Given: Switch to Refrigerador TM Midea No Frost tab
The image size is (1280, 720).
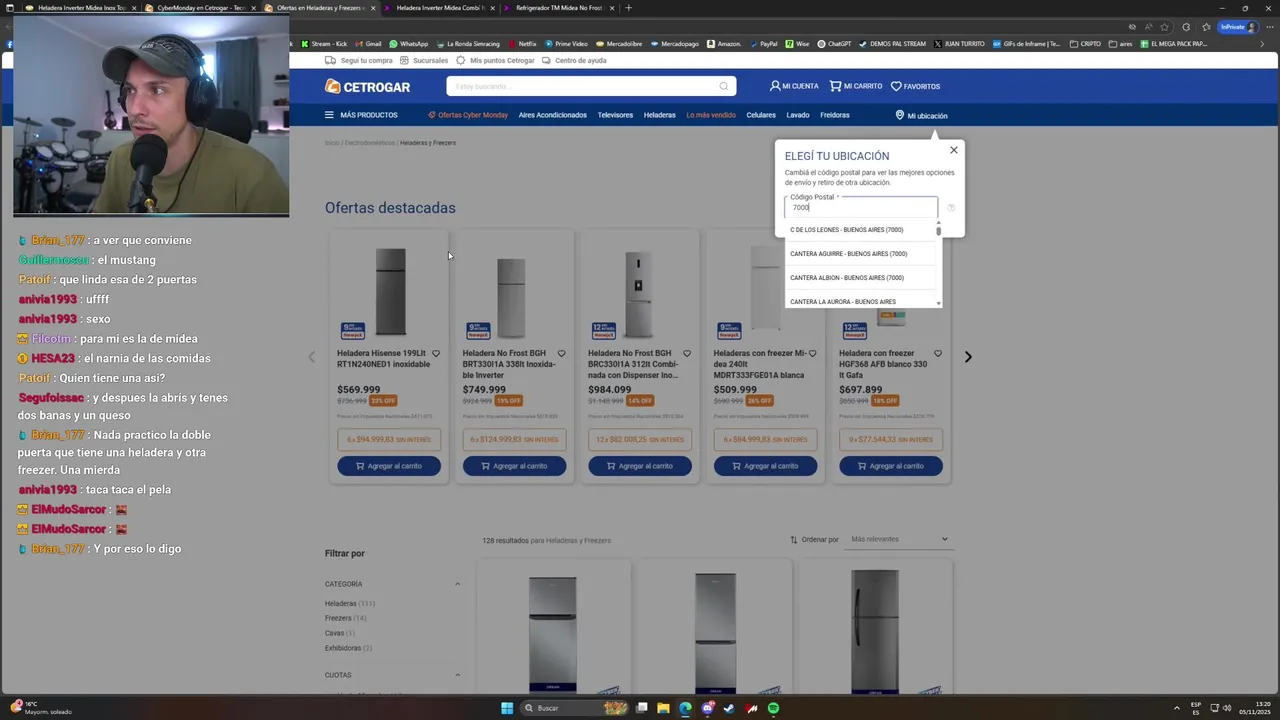Looking at the screenshot, I should pyautogui.click(x=558, y=8).
